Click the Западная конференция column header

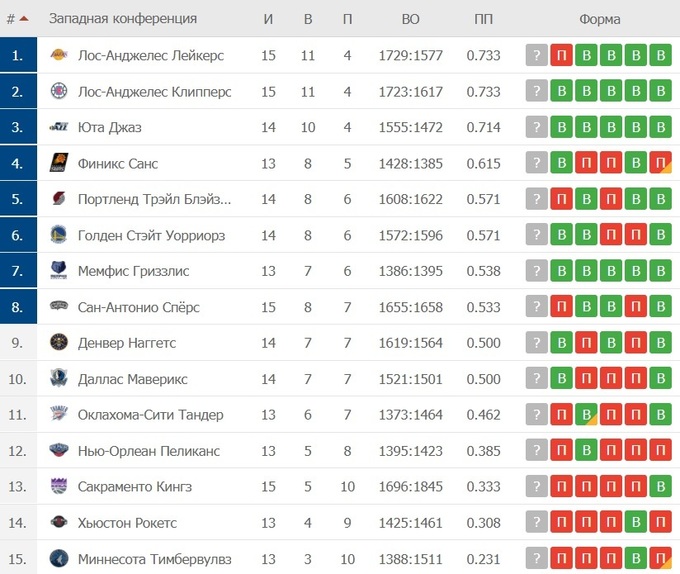pos(122,19)
